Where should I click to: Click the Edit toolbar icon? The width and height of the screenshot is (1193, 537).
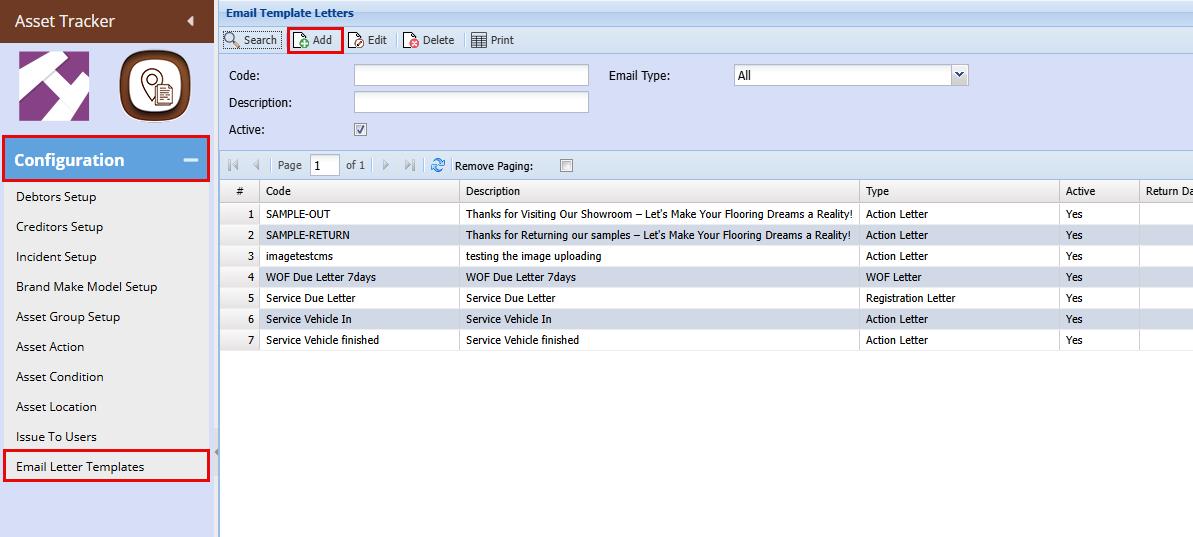coord(356,40)
